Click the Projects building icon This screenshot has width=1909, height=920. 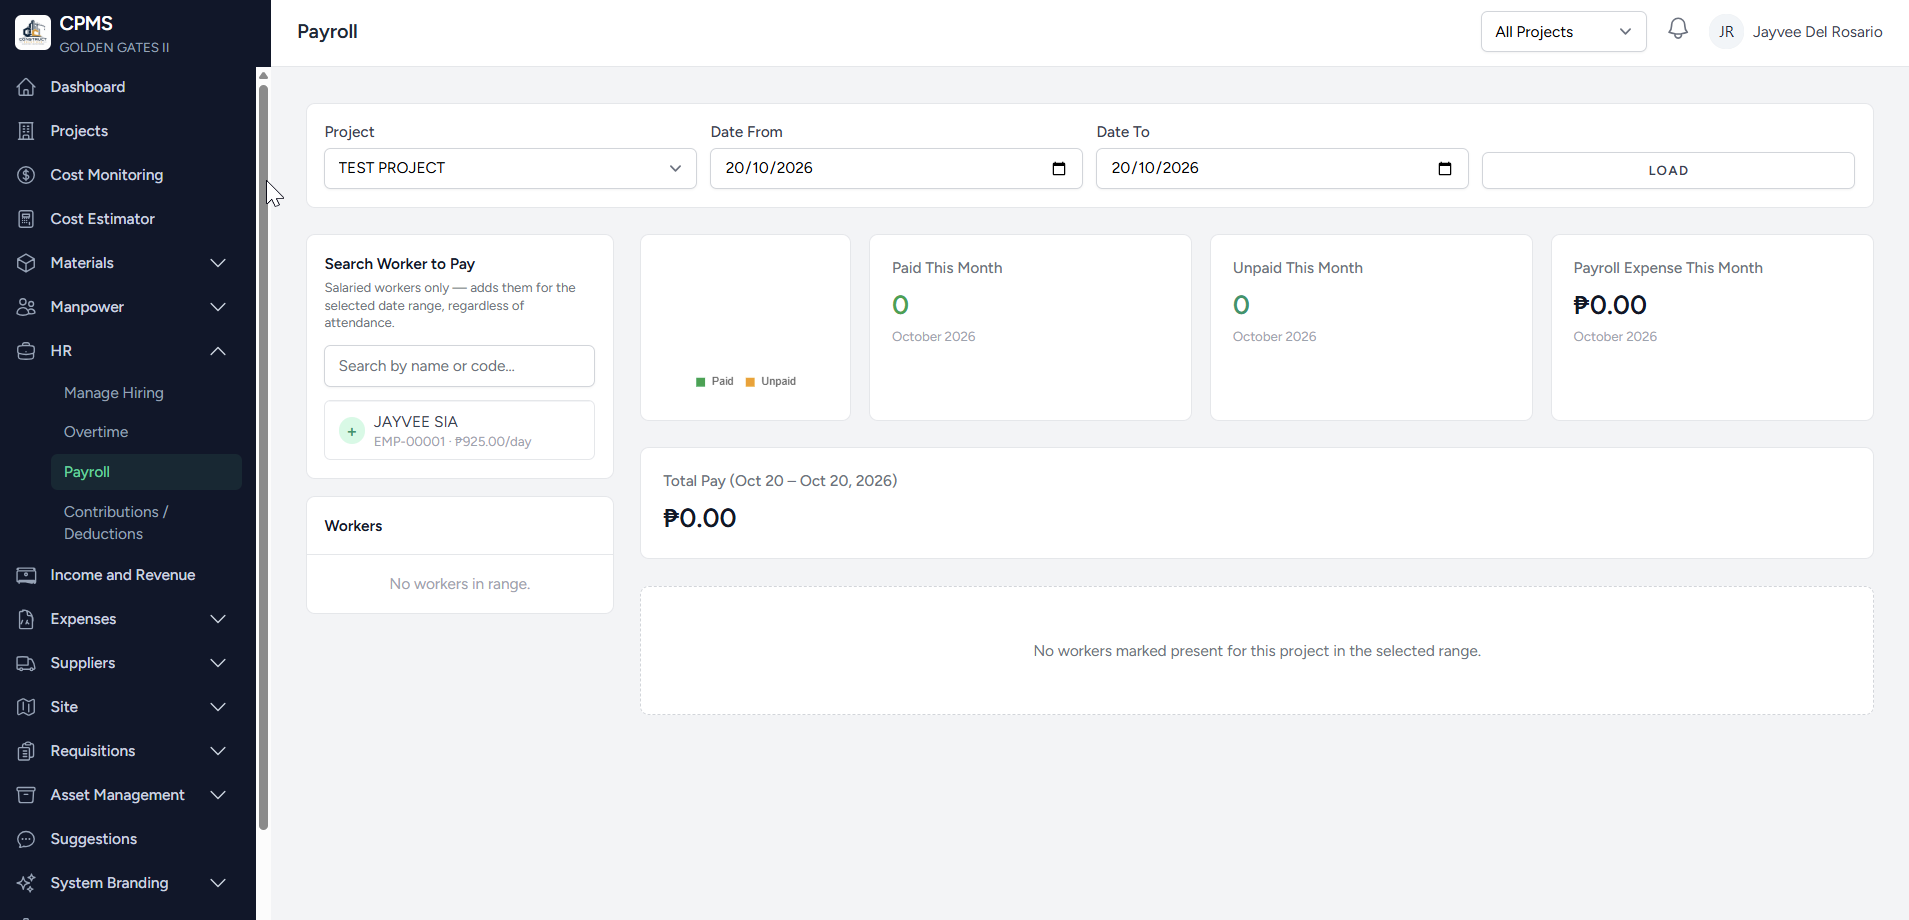[x=26, y=131]
